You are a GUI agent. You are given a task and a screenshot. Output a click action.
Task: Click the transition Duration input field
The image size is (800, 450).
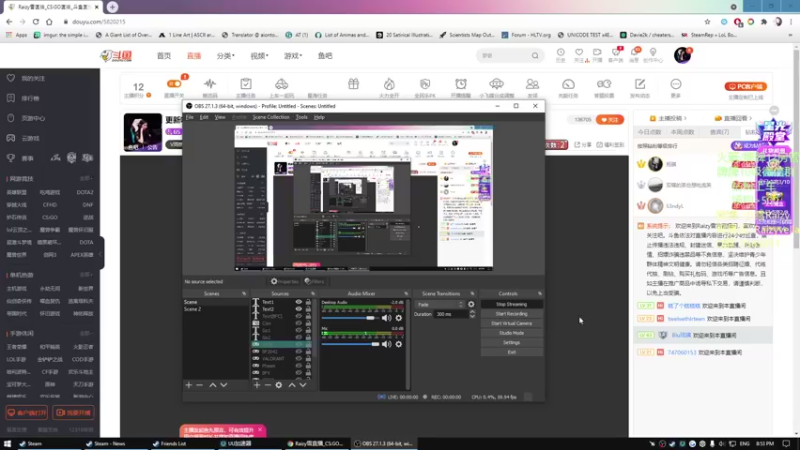click(451, 314)
